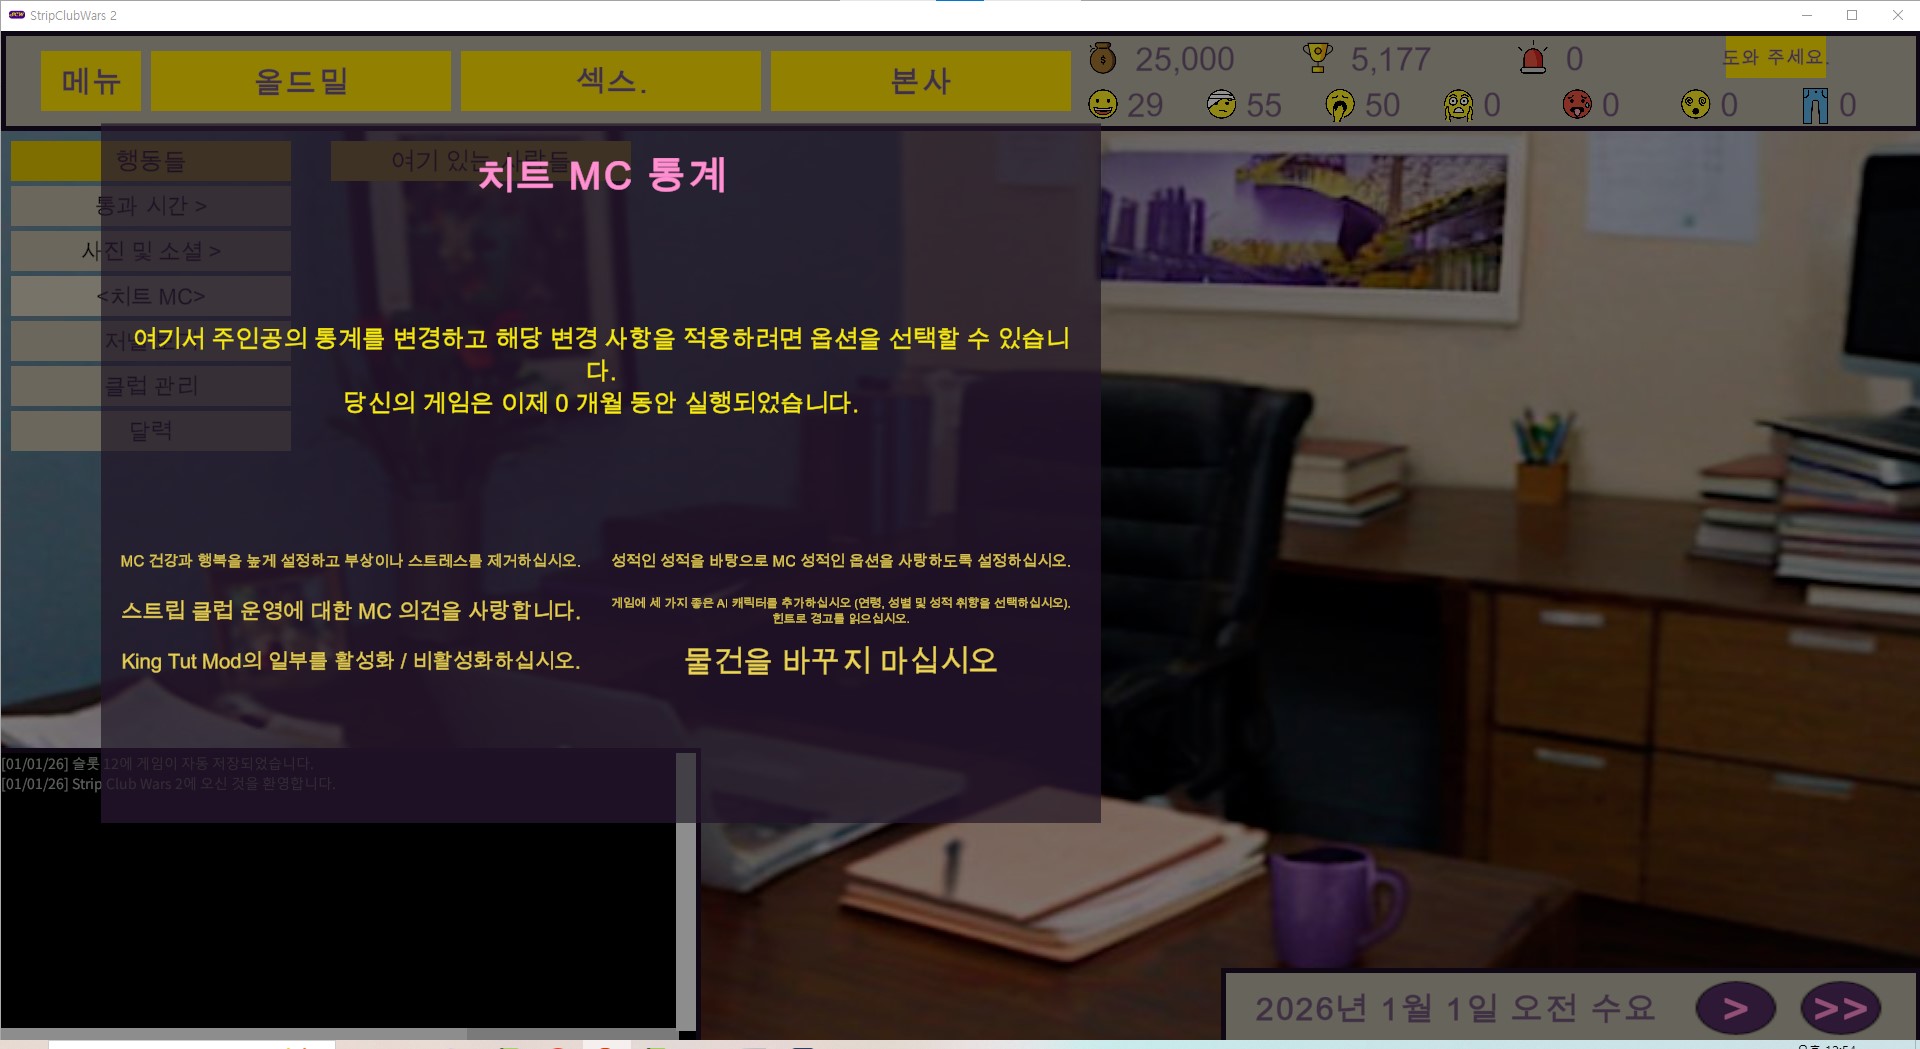Fast-forward time with the double arrow button

tap(1841, 1008)
